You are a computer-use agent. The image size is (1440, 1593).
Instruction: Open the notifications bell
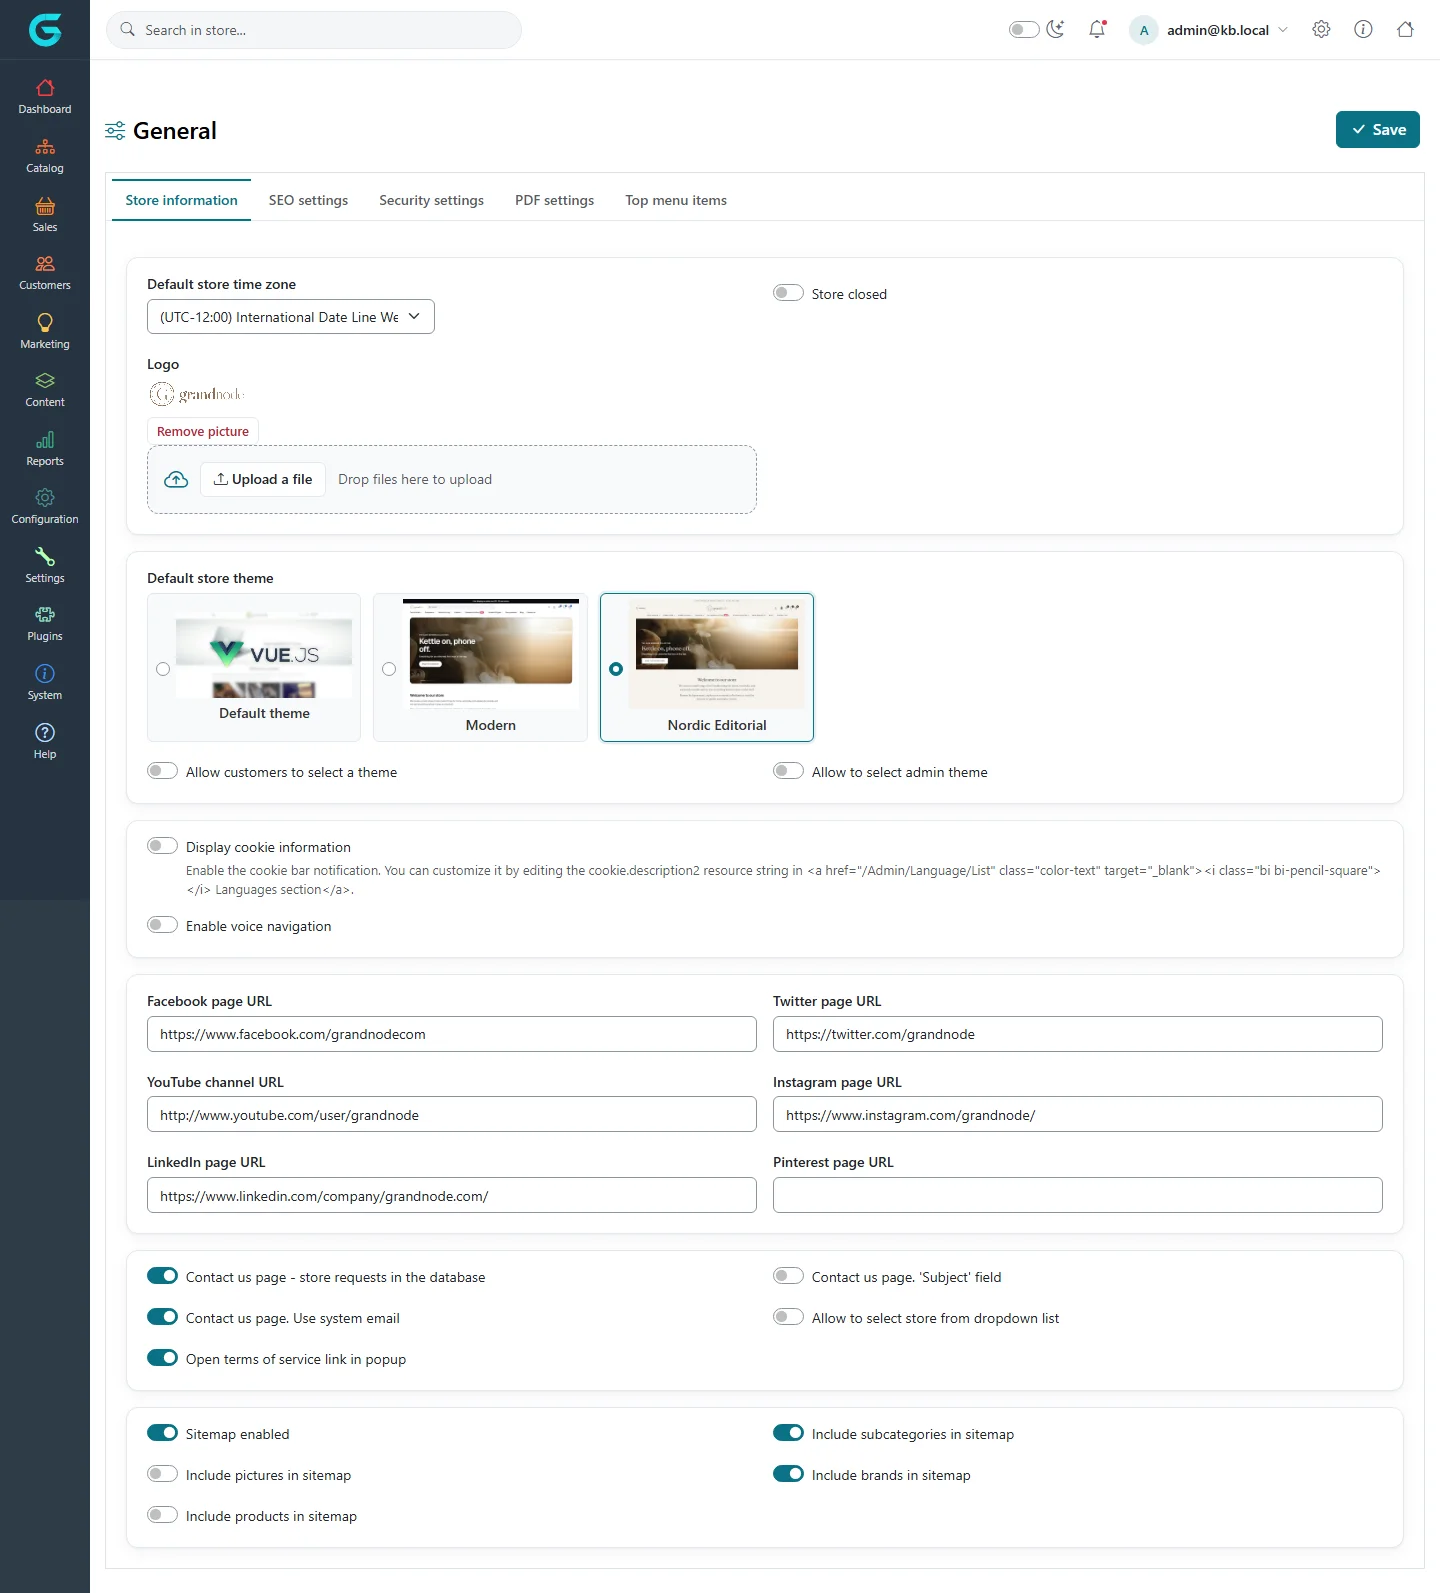tap(1097, 29)
